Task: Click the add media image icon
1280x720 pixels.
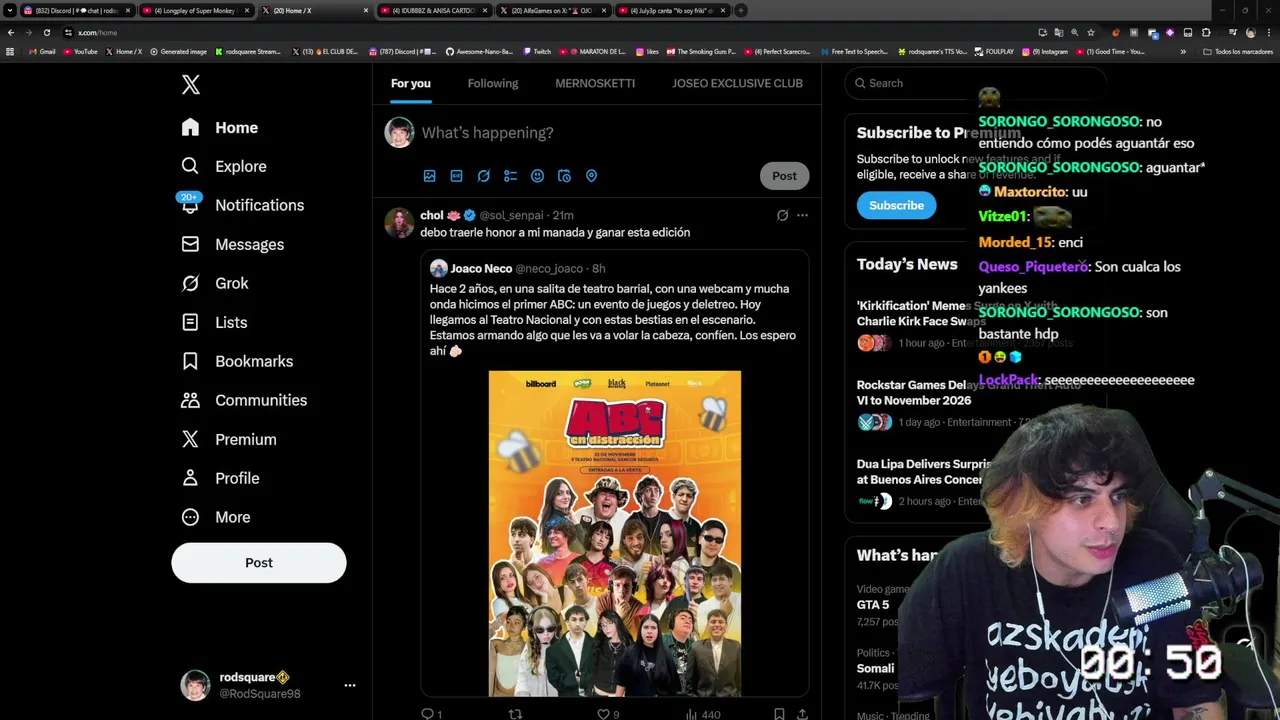Action: coord(430,176)
